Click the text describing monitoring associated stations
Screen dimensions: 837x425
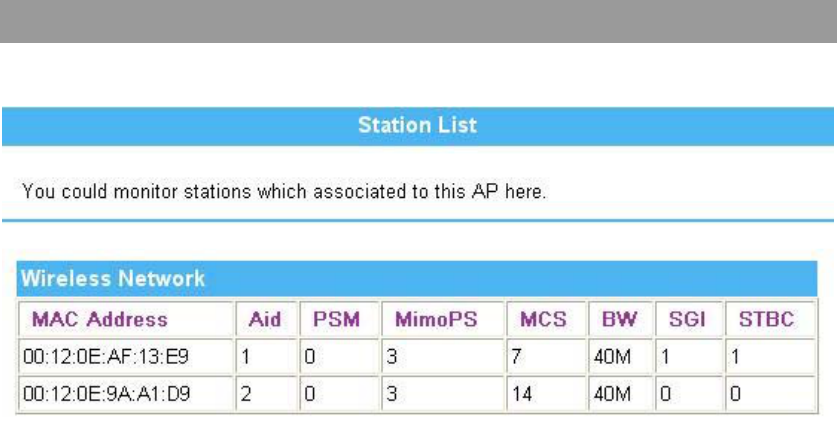(284, 191)
